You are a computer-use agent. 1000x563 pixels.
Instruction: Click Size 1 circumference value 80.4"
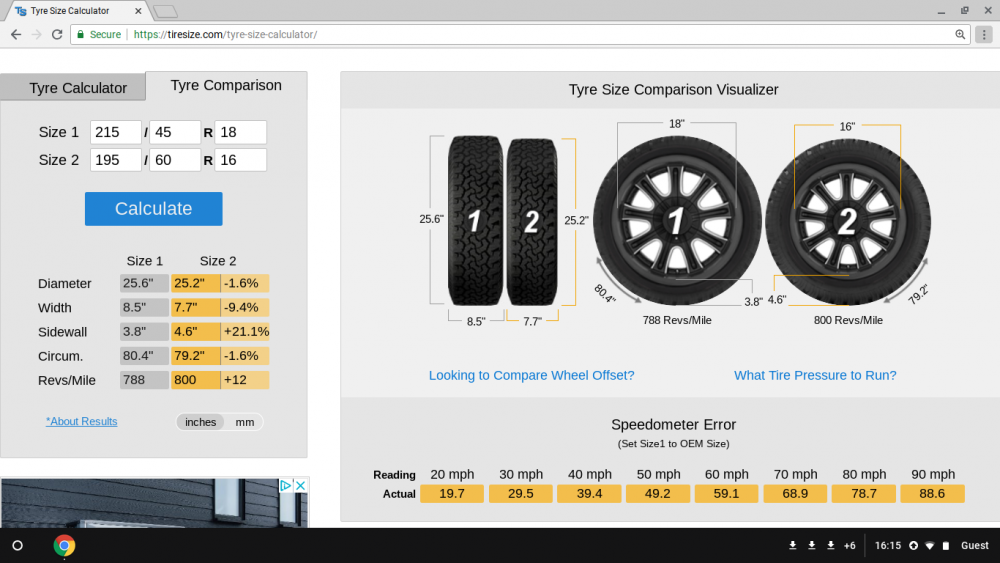click(144, 356)
